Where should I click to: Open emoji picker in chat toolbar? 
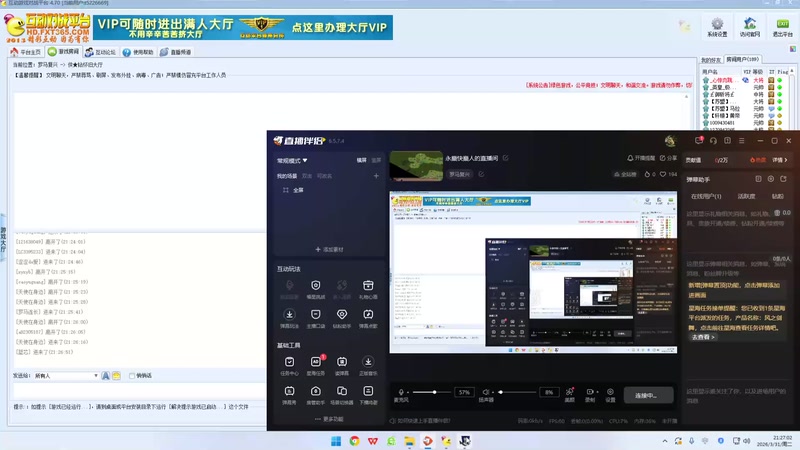116,376
